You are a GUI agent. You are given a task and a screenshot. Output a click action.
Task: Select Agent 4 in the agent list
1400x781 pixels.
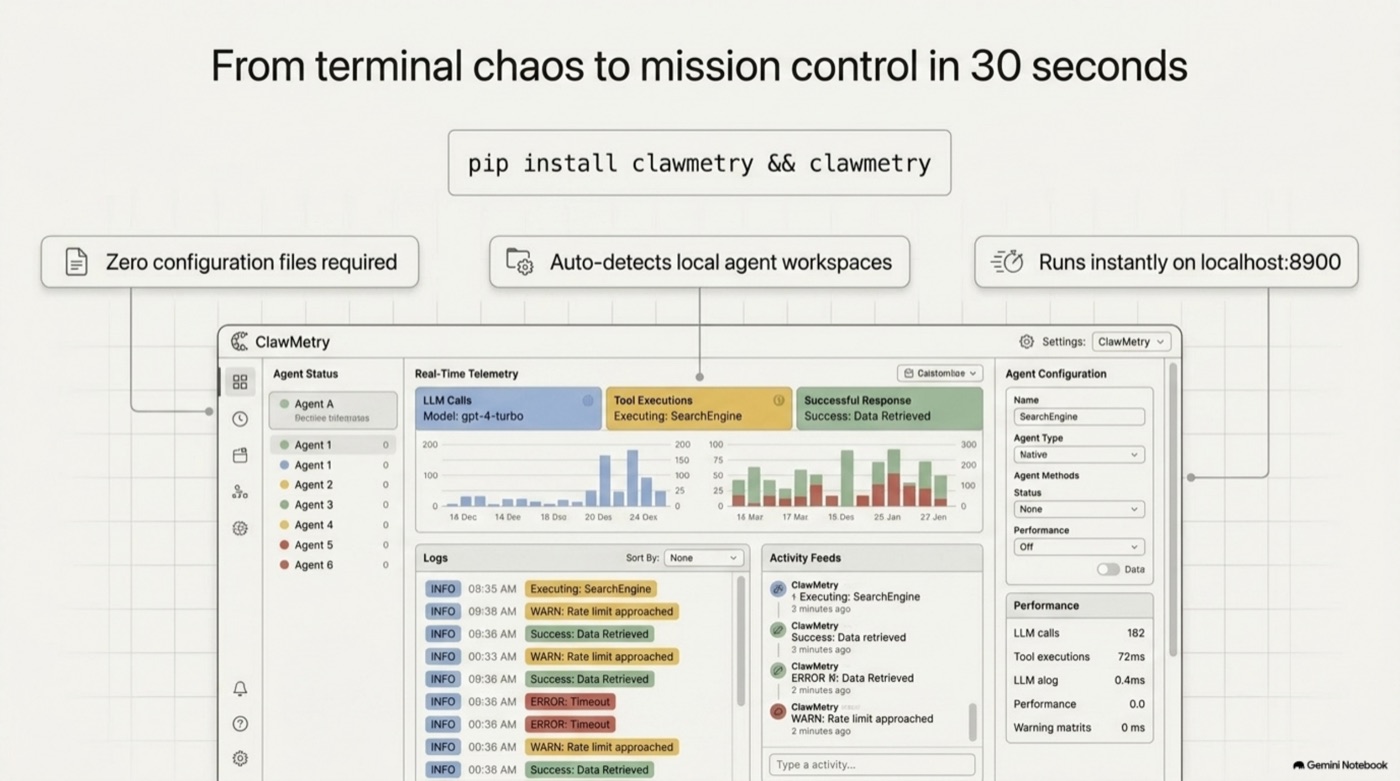coord(333,525)
